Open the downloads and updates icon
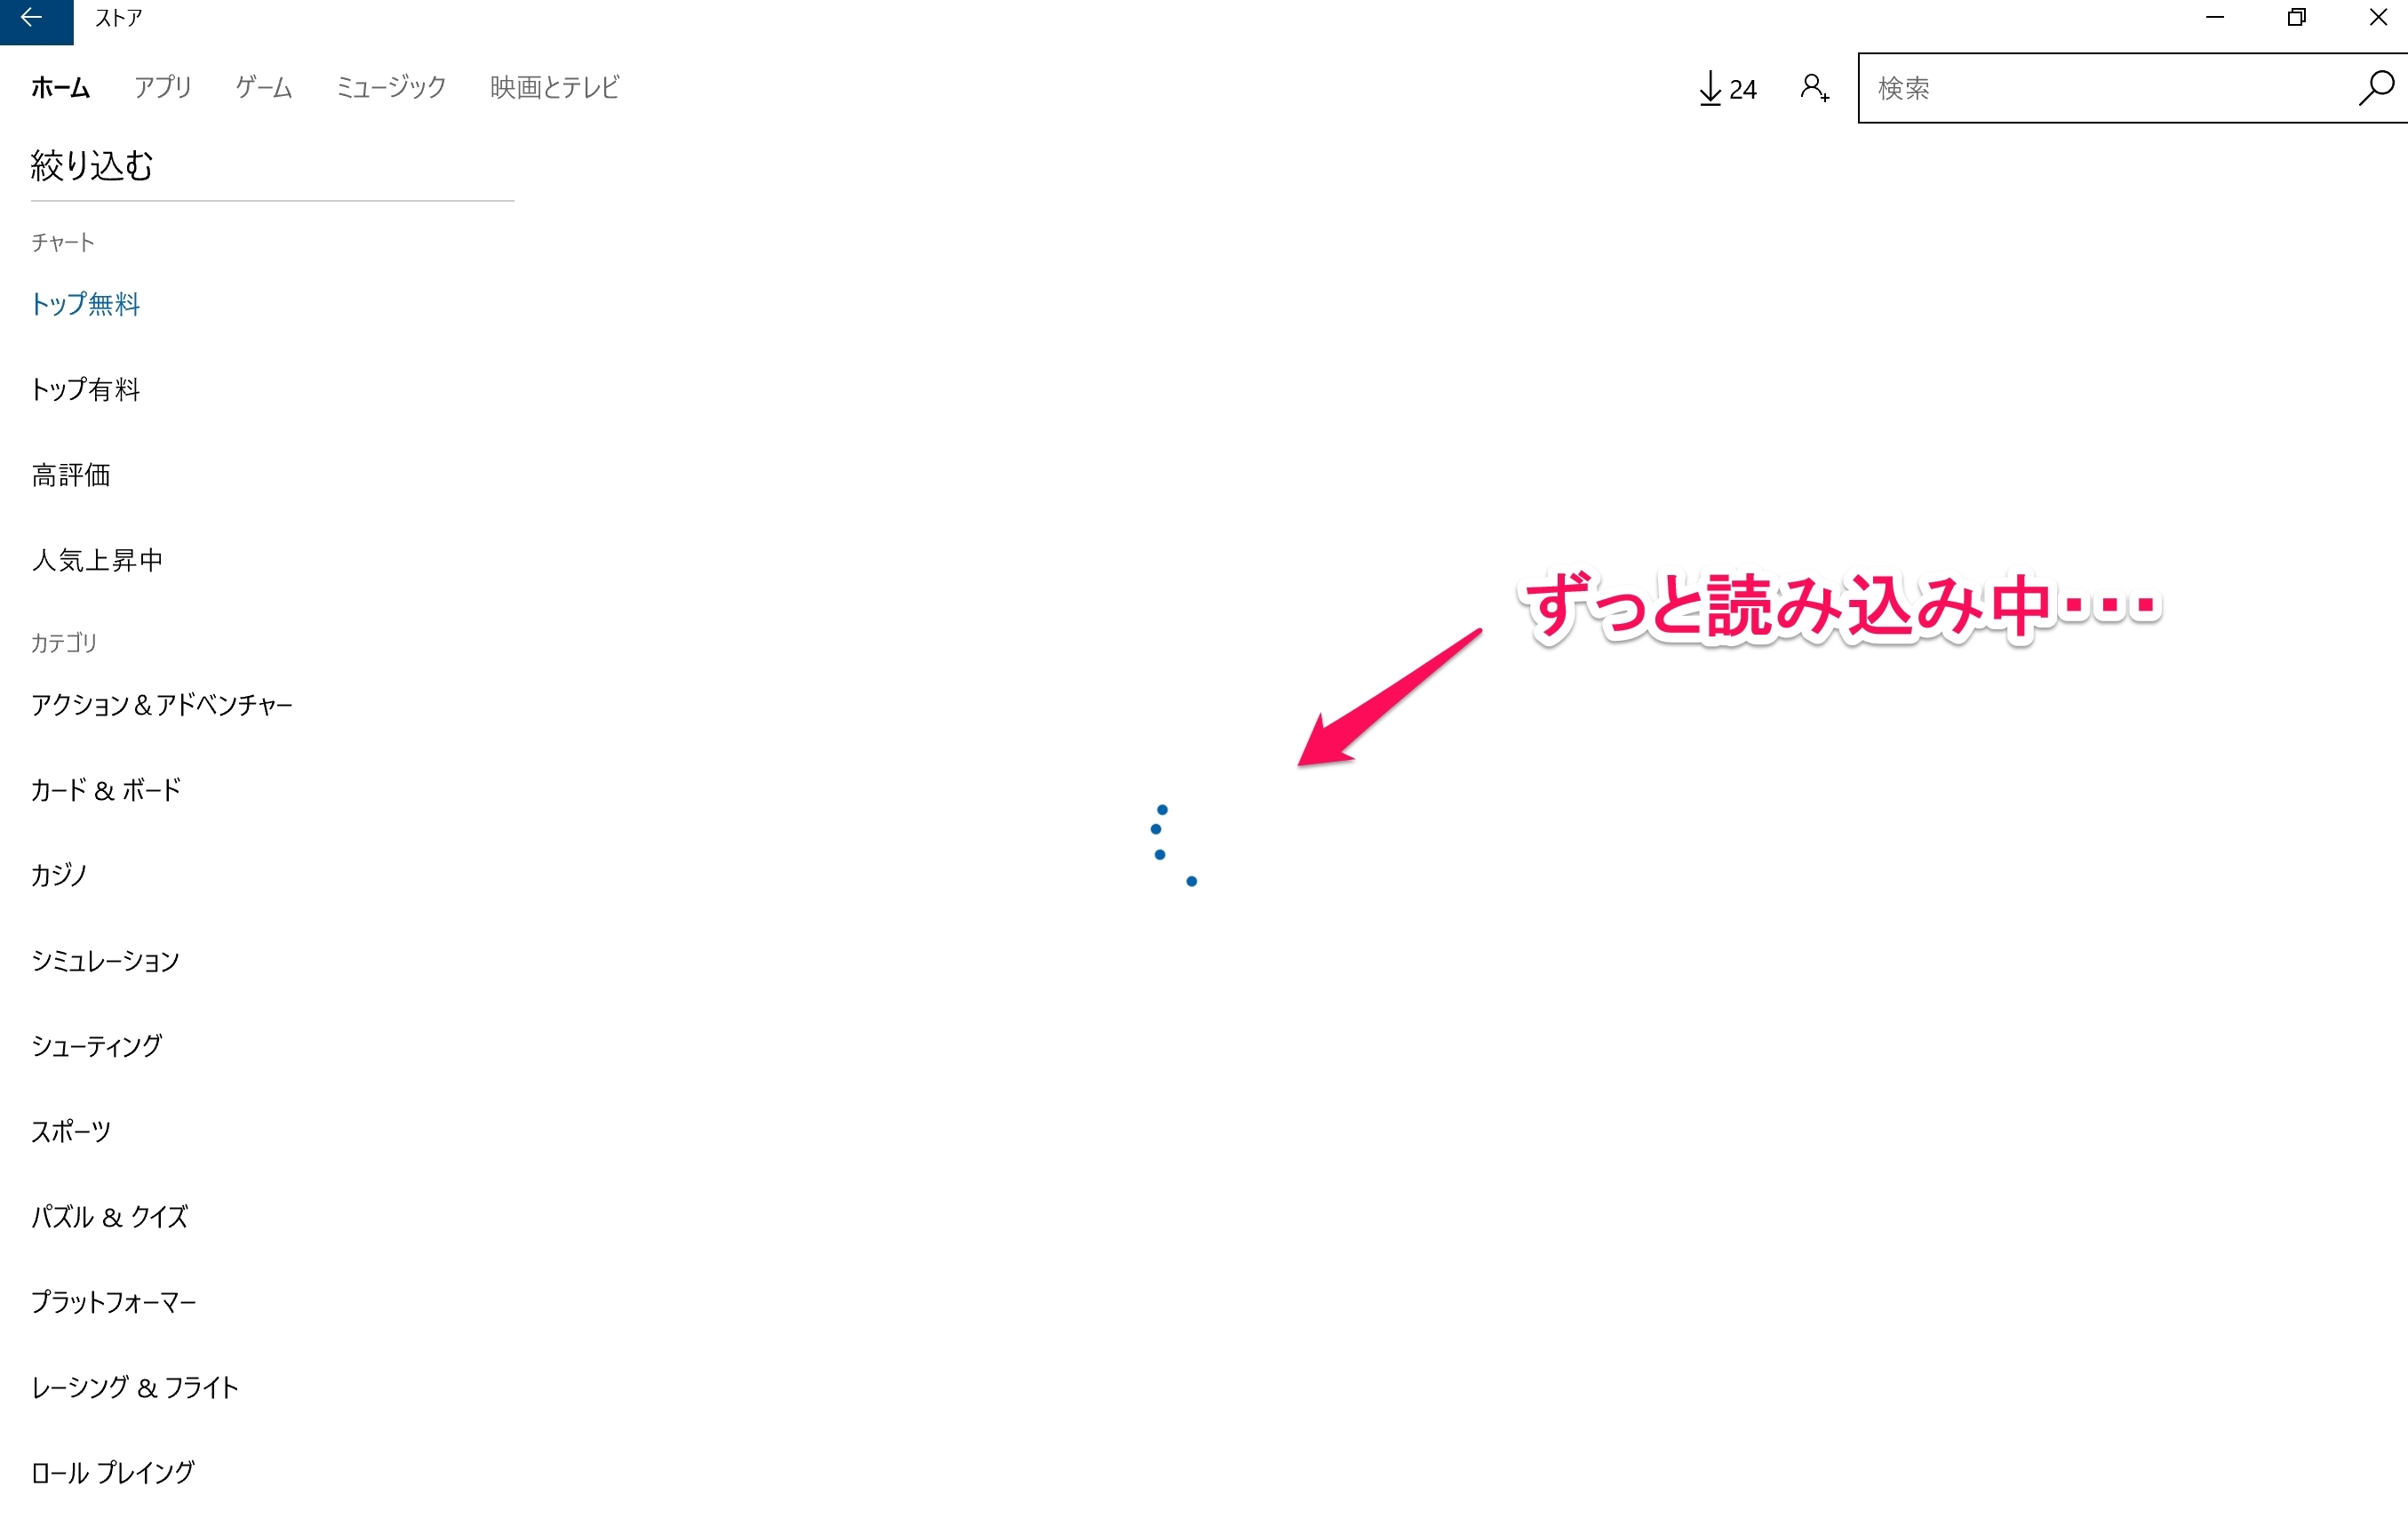 pos(1726,89)
